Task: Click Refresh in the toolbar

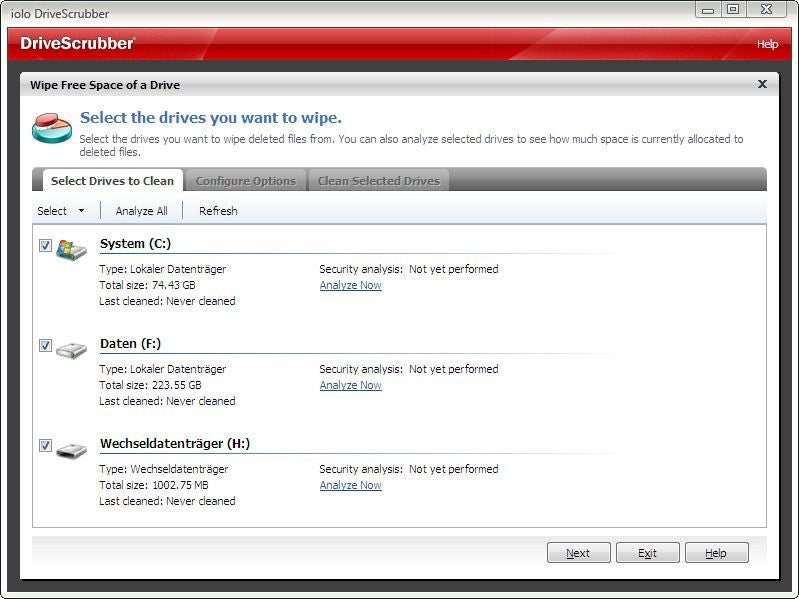Action: click(x=218, y=211)
